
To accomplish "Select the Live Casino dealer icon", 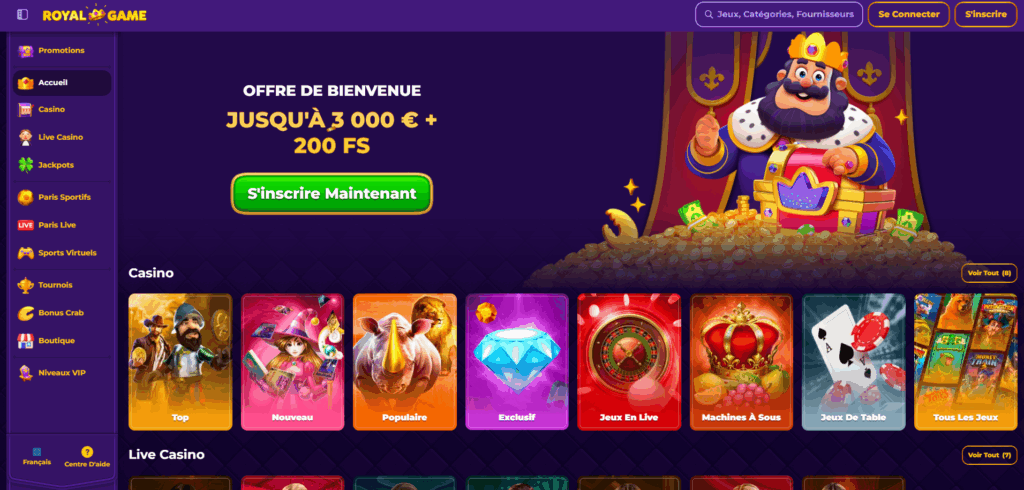I will coord(25,137).
